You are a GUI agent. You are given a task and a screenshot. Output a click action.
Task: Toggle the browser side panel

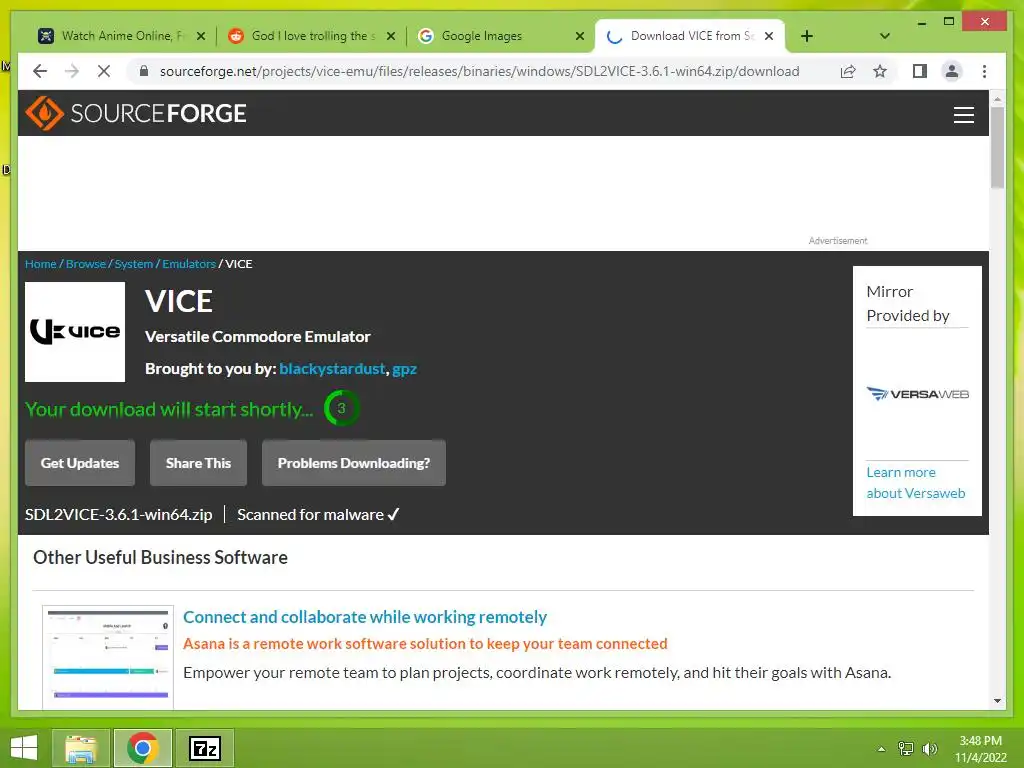pyautogui.click(x=920, y=71)
